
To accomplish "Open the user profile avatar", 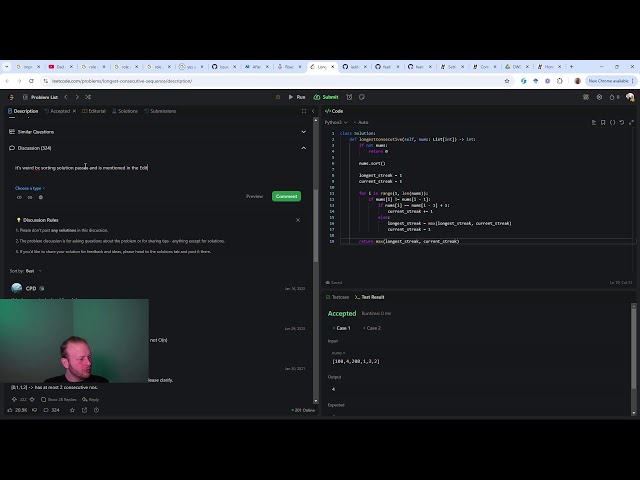I will tap(630, 97).
